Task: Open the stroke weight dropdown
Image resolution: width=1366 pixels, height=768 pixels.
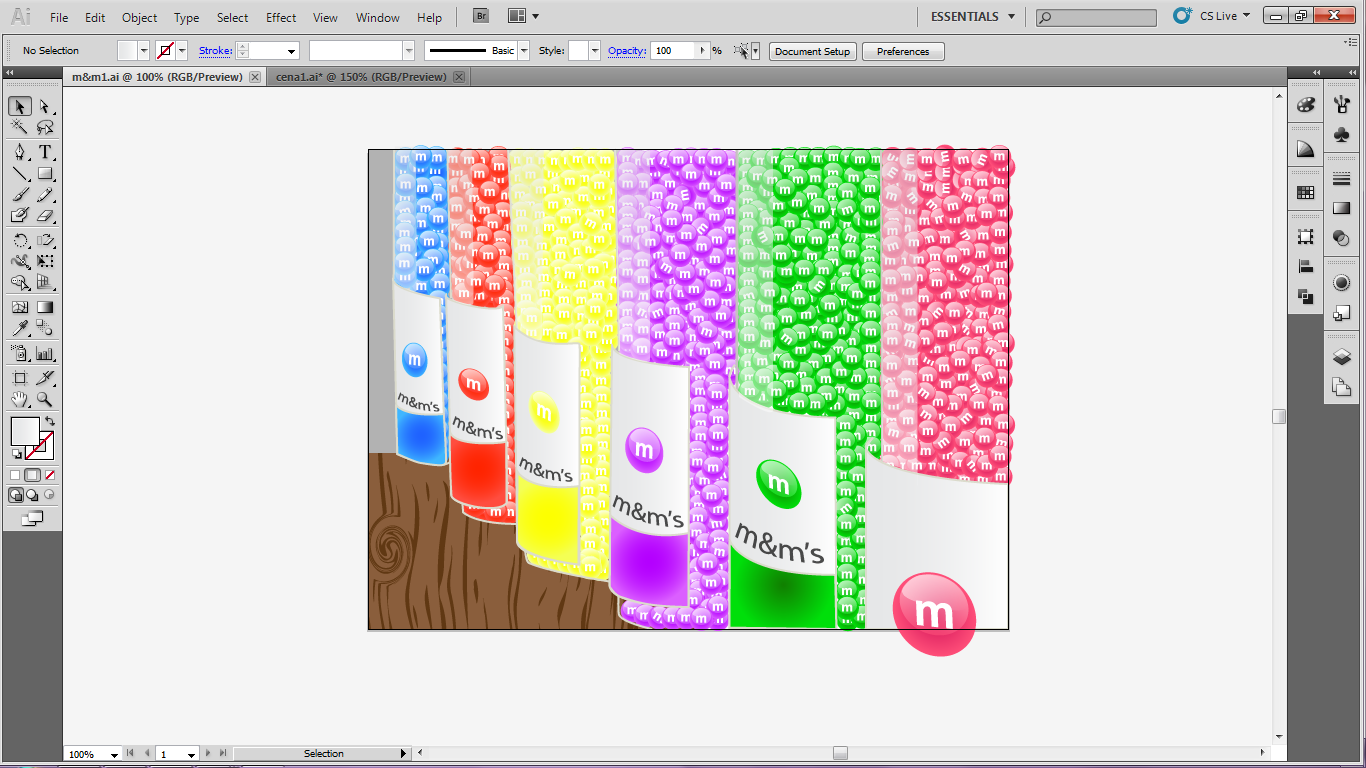Action: pos(292,51)
